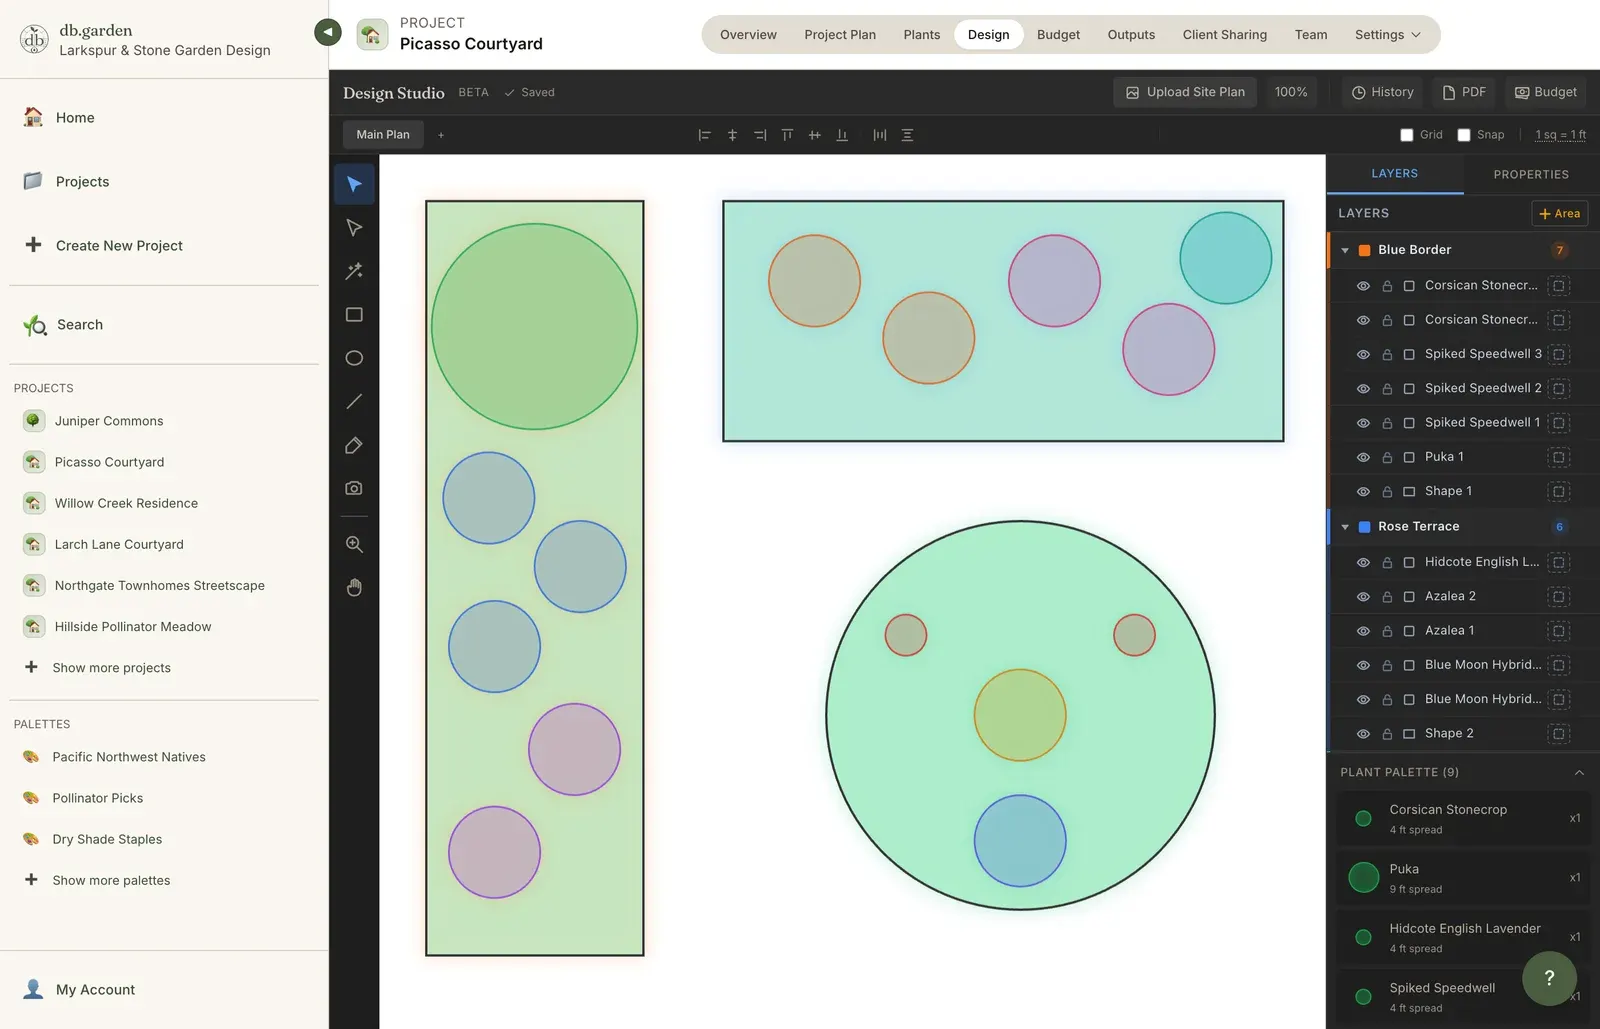1600x1029 pixels.
Task: Align selected objects to bottom edge
Action: [x=842, y=135]
